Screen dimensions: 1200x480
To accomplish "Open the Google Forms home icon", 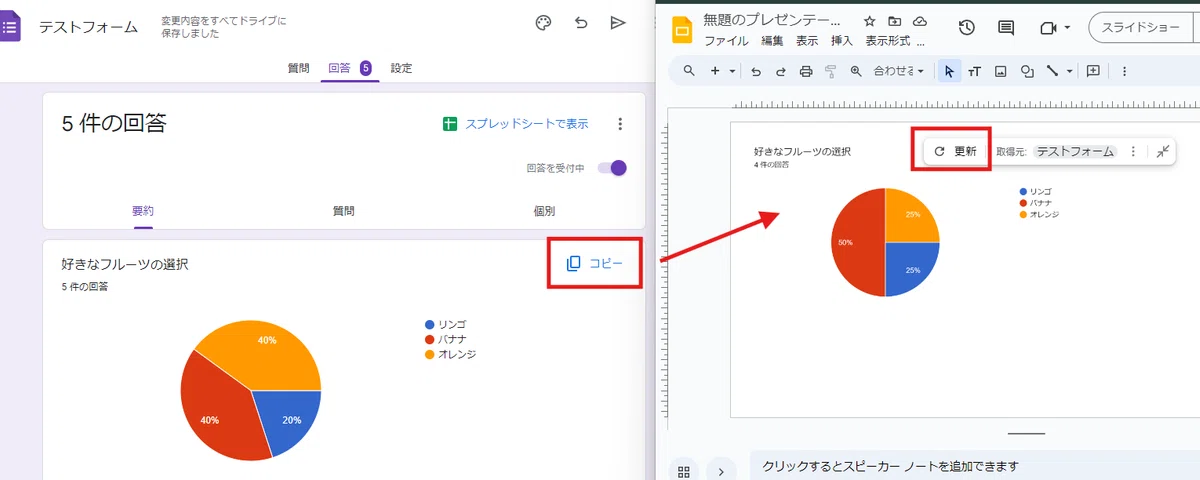I will pos(9,26).
